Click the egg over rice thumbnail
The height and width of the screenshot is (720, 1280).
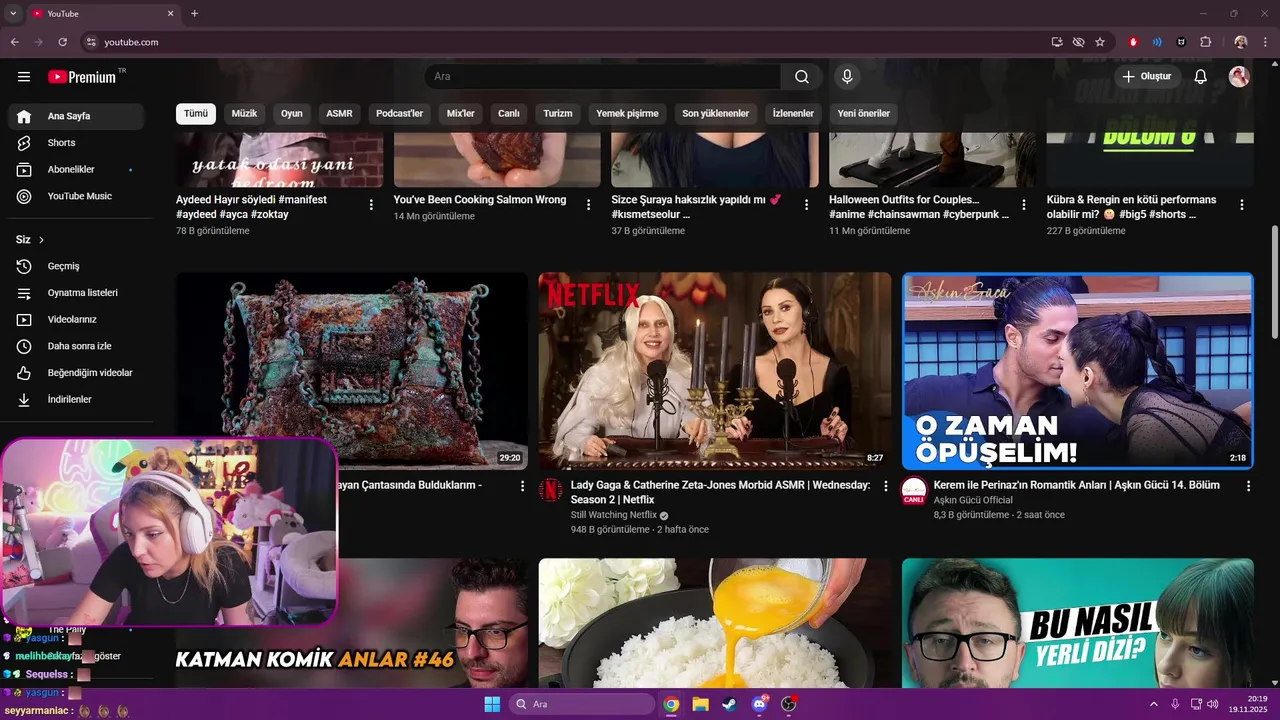[715, 623]
